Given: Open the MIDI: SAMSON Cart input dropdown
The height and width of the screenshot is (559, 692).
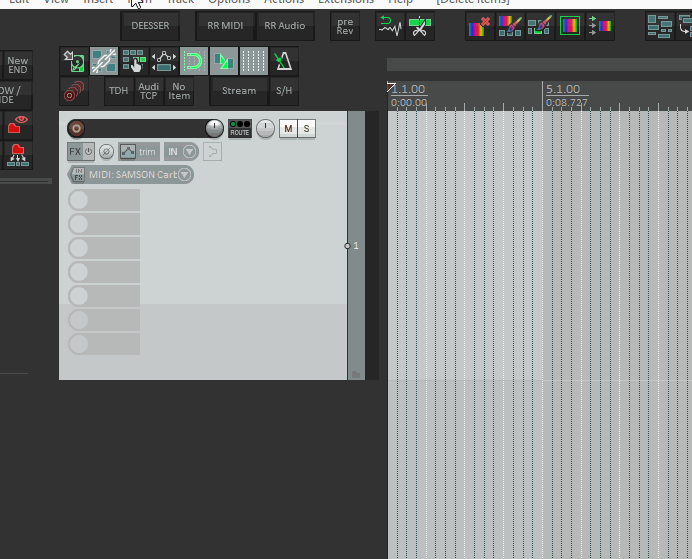Looking at the screenshot, I should [x=131, y=174].
